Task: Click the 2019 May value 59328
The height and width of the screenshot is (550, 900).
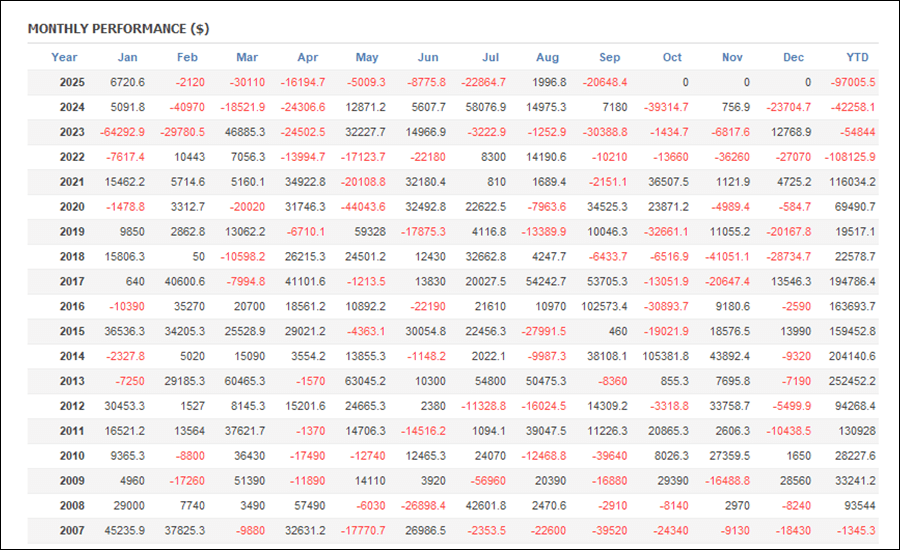Action: [371, 232]
